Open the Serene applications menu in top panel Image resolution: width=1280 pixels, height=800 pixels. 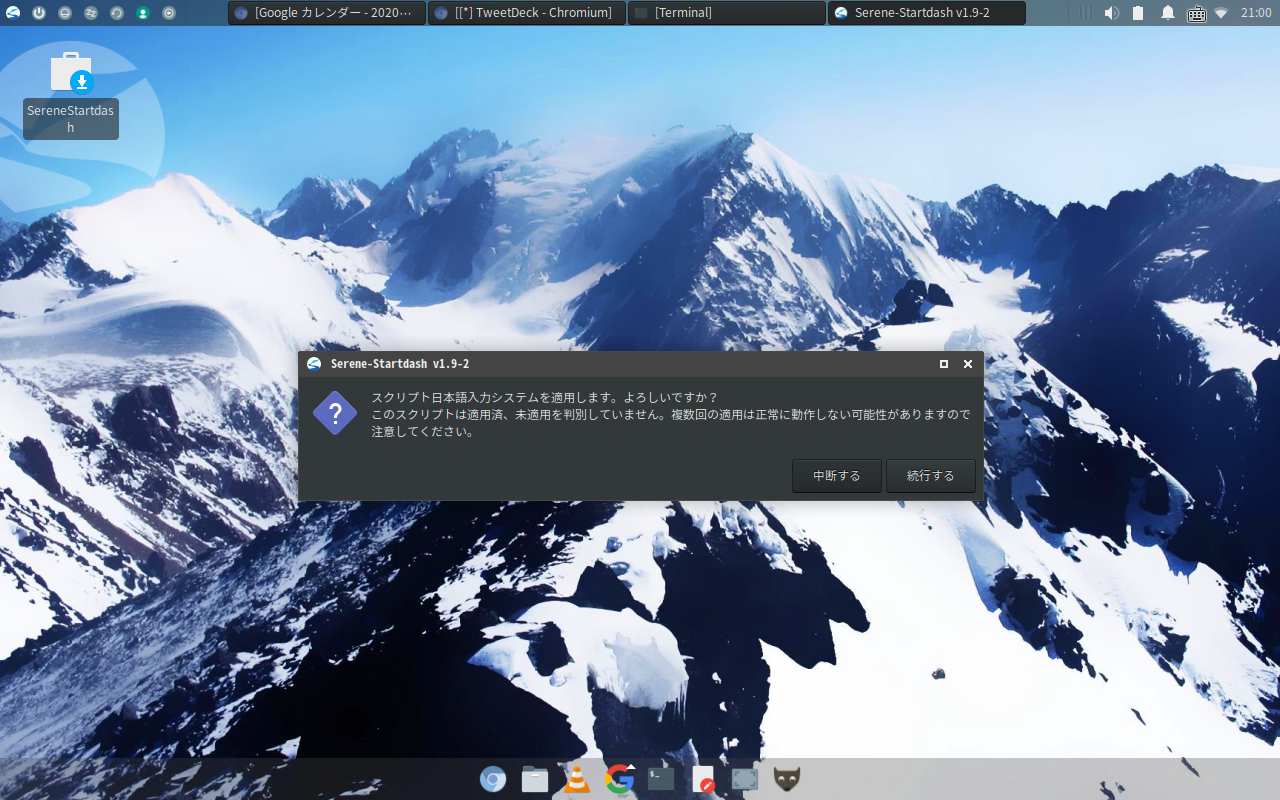tap(13, 13)
